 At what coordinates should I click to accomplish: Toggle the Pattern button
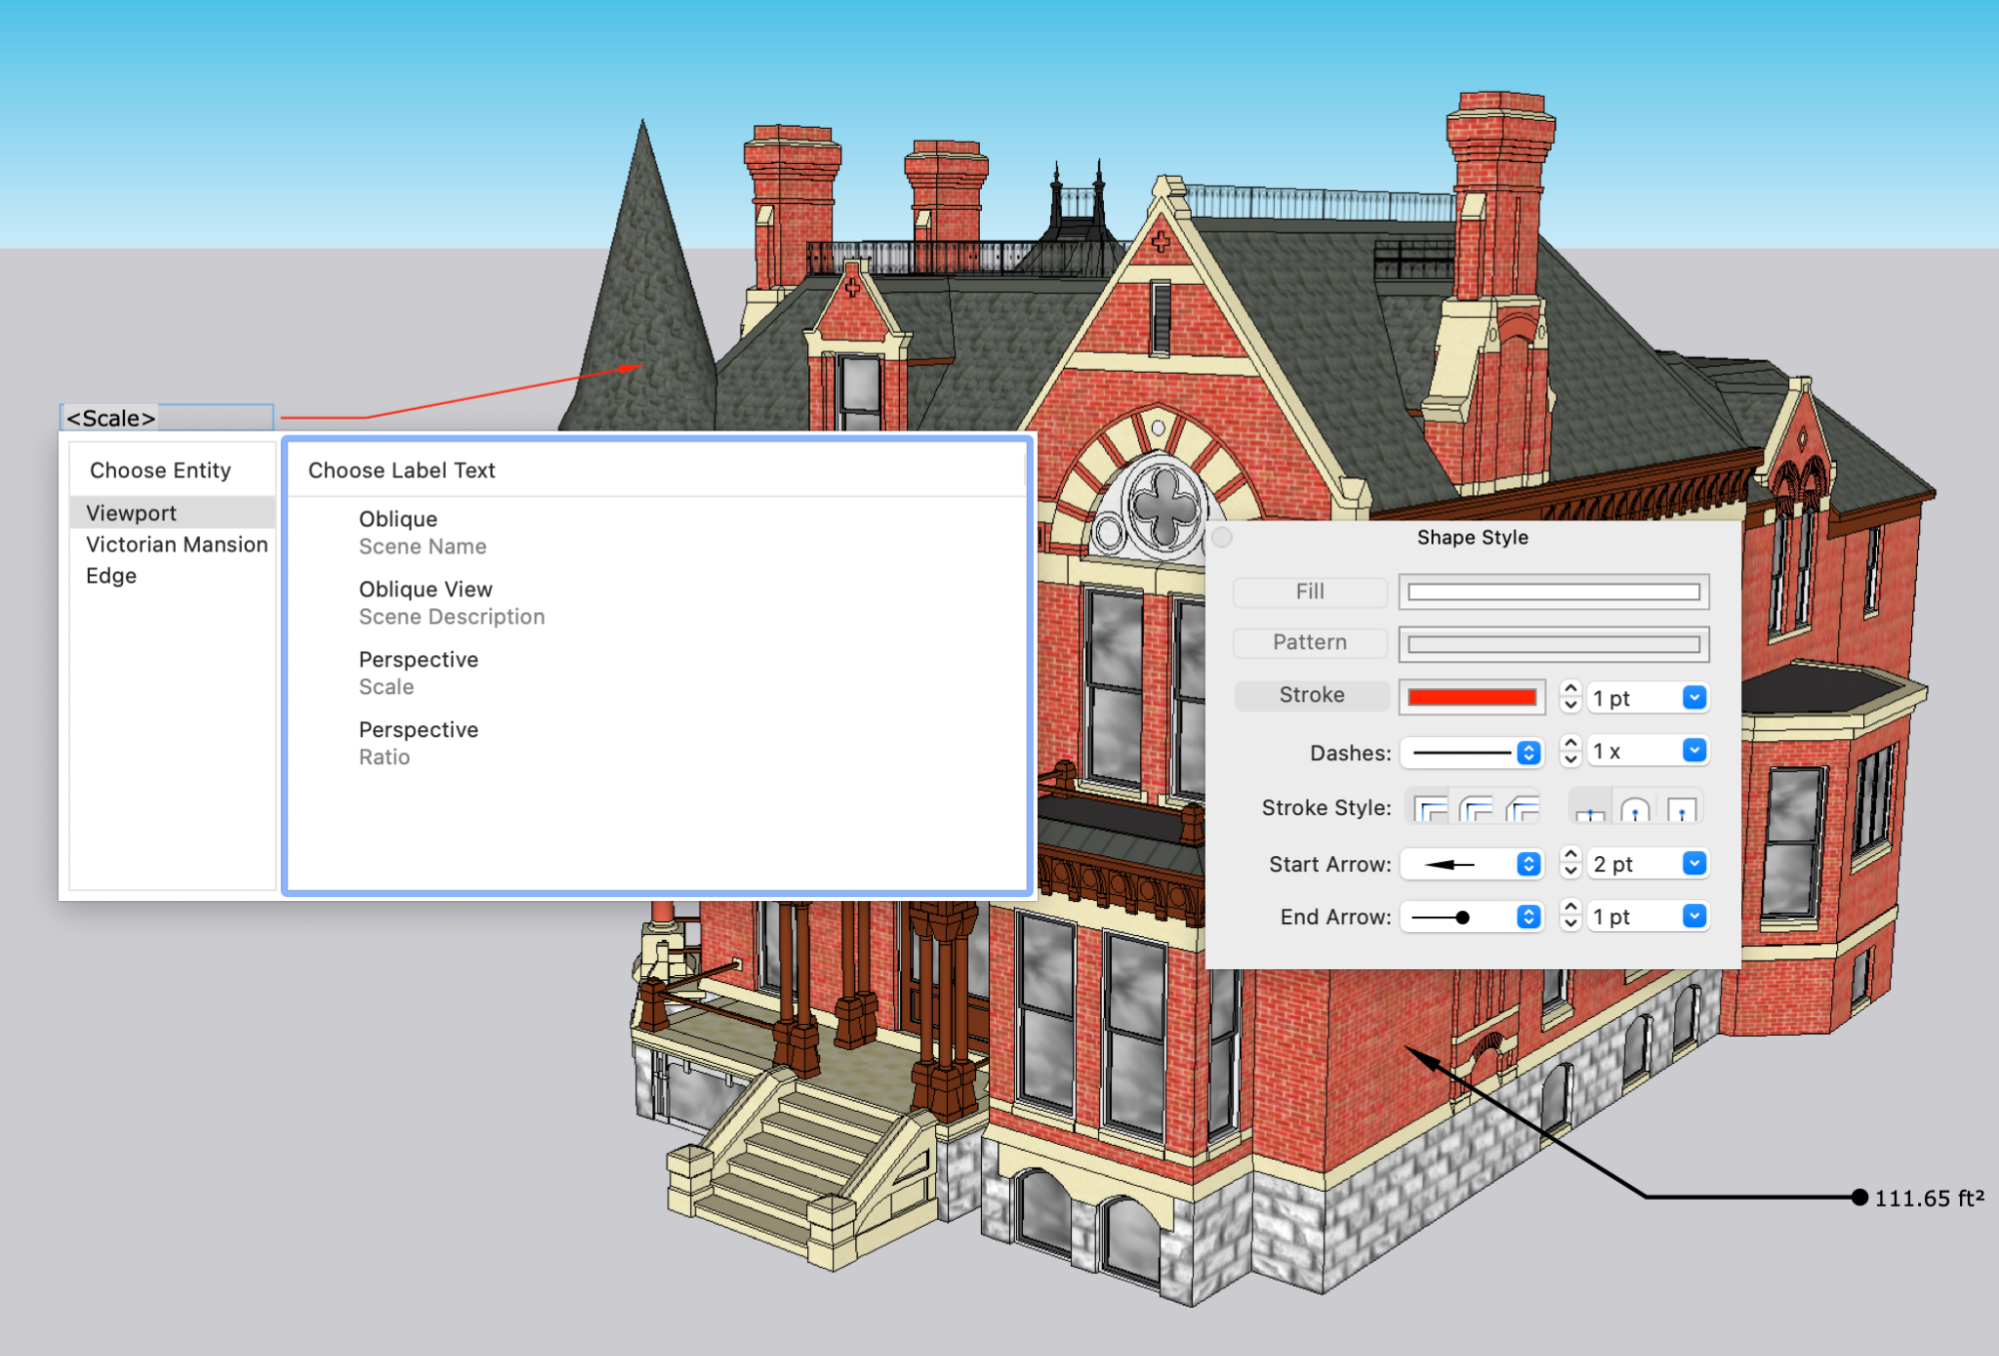click(x=1309, y=643)
